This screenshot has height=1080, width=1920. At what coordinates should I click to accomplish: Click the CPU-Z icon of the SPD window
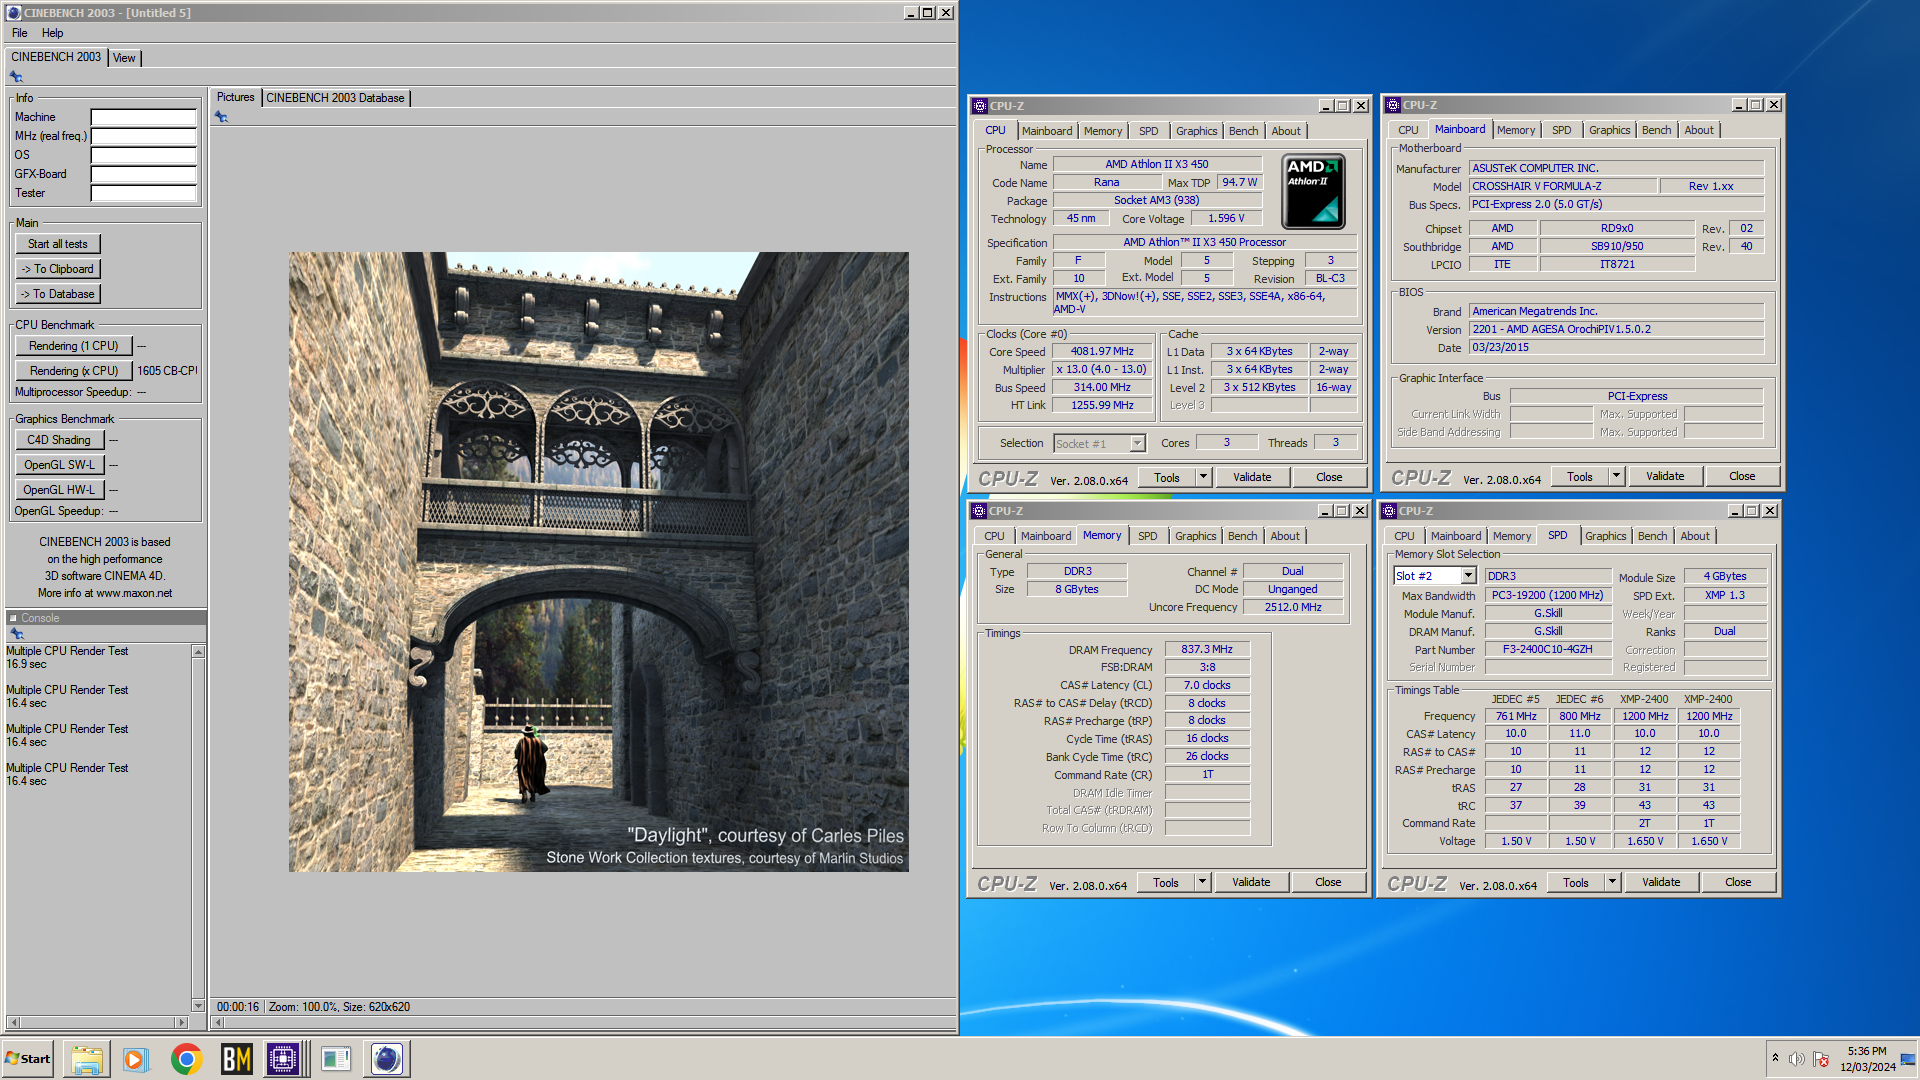[x=1389, y=511]
